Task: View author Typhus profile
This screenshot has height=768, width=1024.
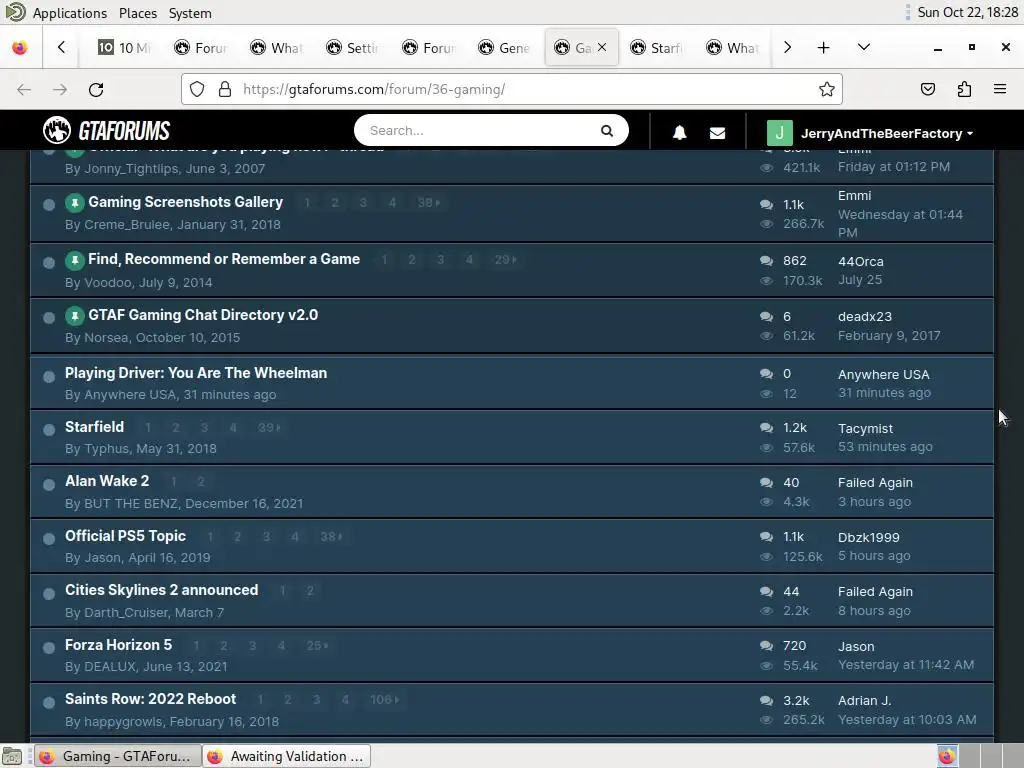Action: 106,449
